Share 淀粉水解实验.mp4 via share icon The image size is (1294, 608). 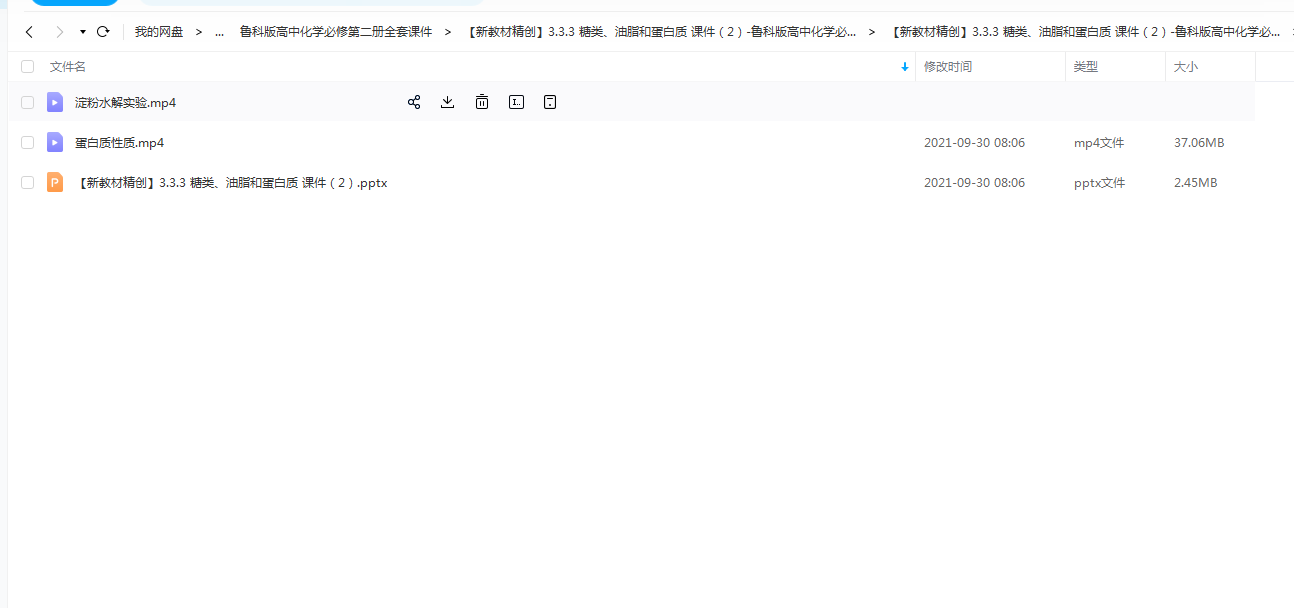pyautogui.click(x=414, y=102)
